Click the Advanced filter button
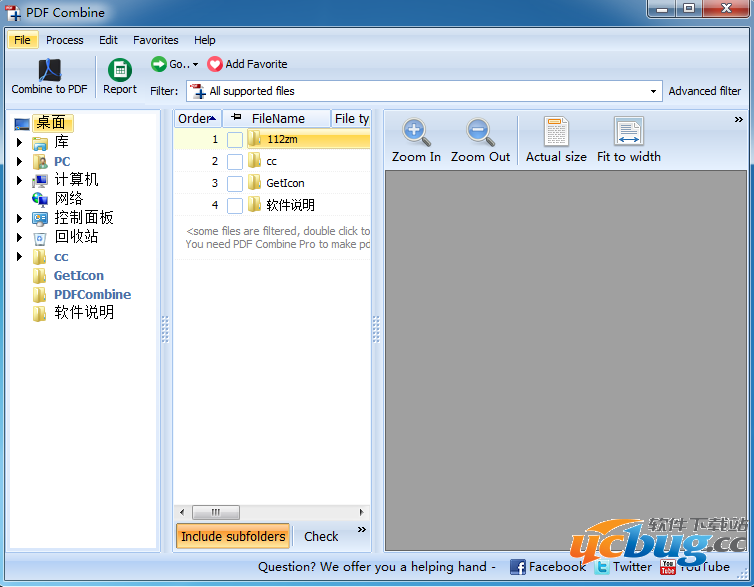This screenshot has width=754, height=587. 705,91
